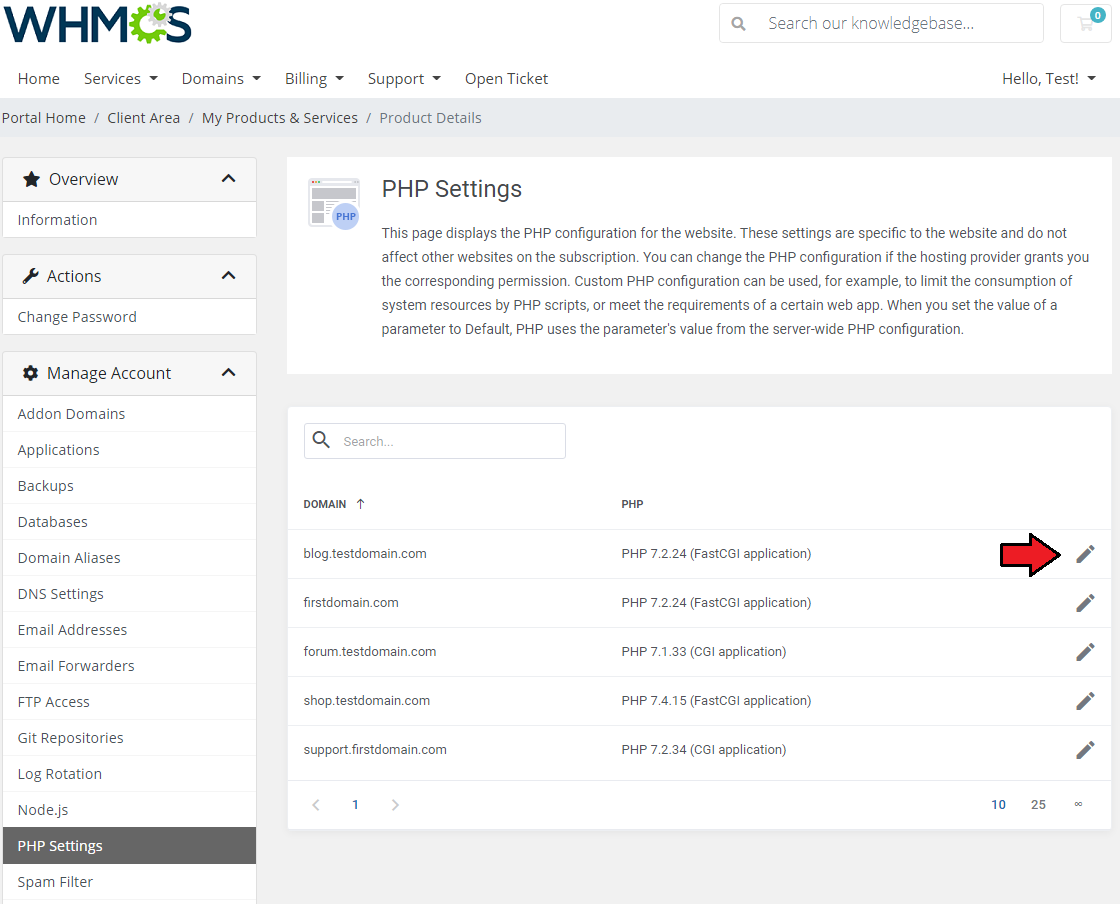
Task: Open the Domains dropdown menu
Action: (221, 79)
